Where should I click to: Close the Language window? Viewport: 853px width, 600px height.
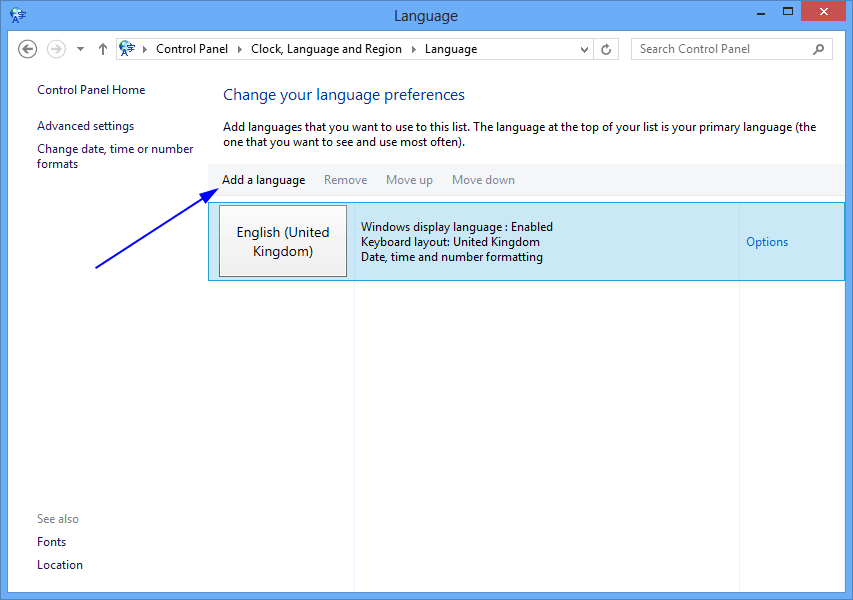click(x=823, y=11)
